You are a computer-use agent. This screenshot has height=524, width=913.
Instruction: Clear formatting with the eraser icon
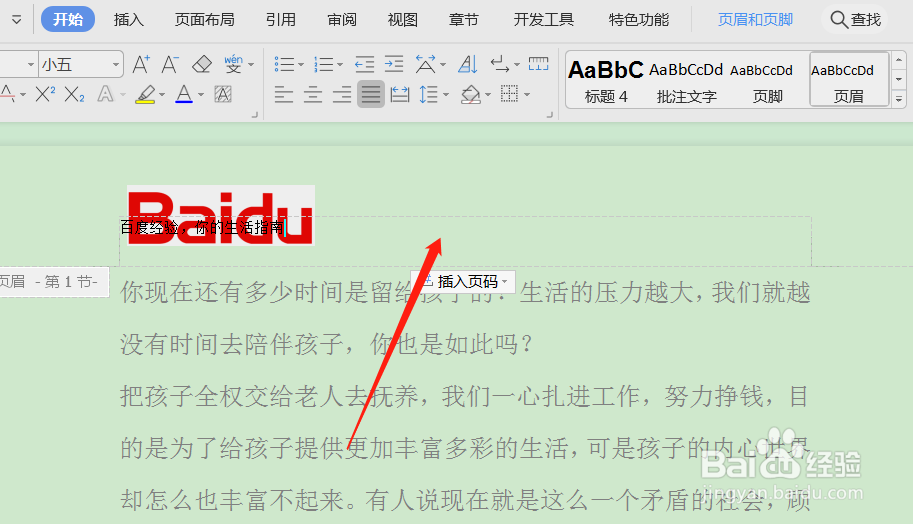(x=201, y=64)
